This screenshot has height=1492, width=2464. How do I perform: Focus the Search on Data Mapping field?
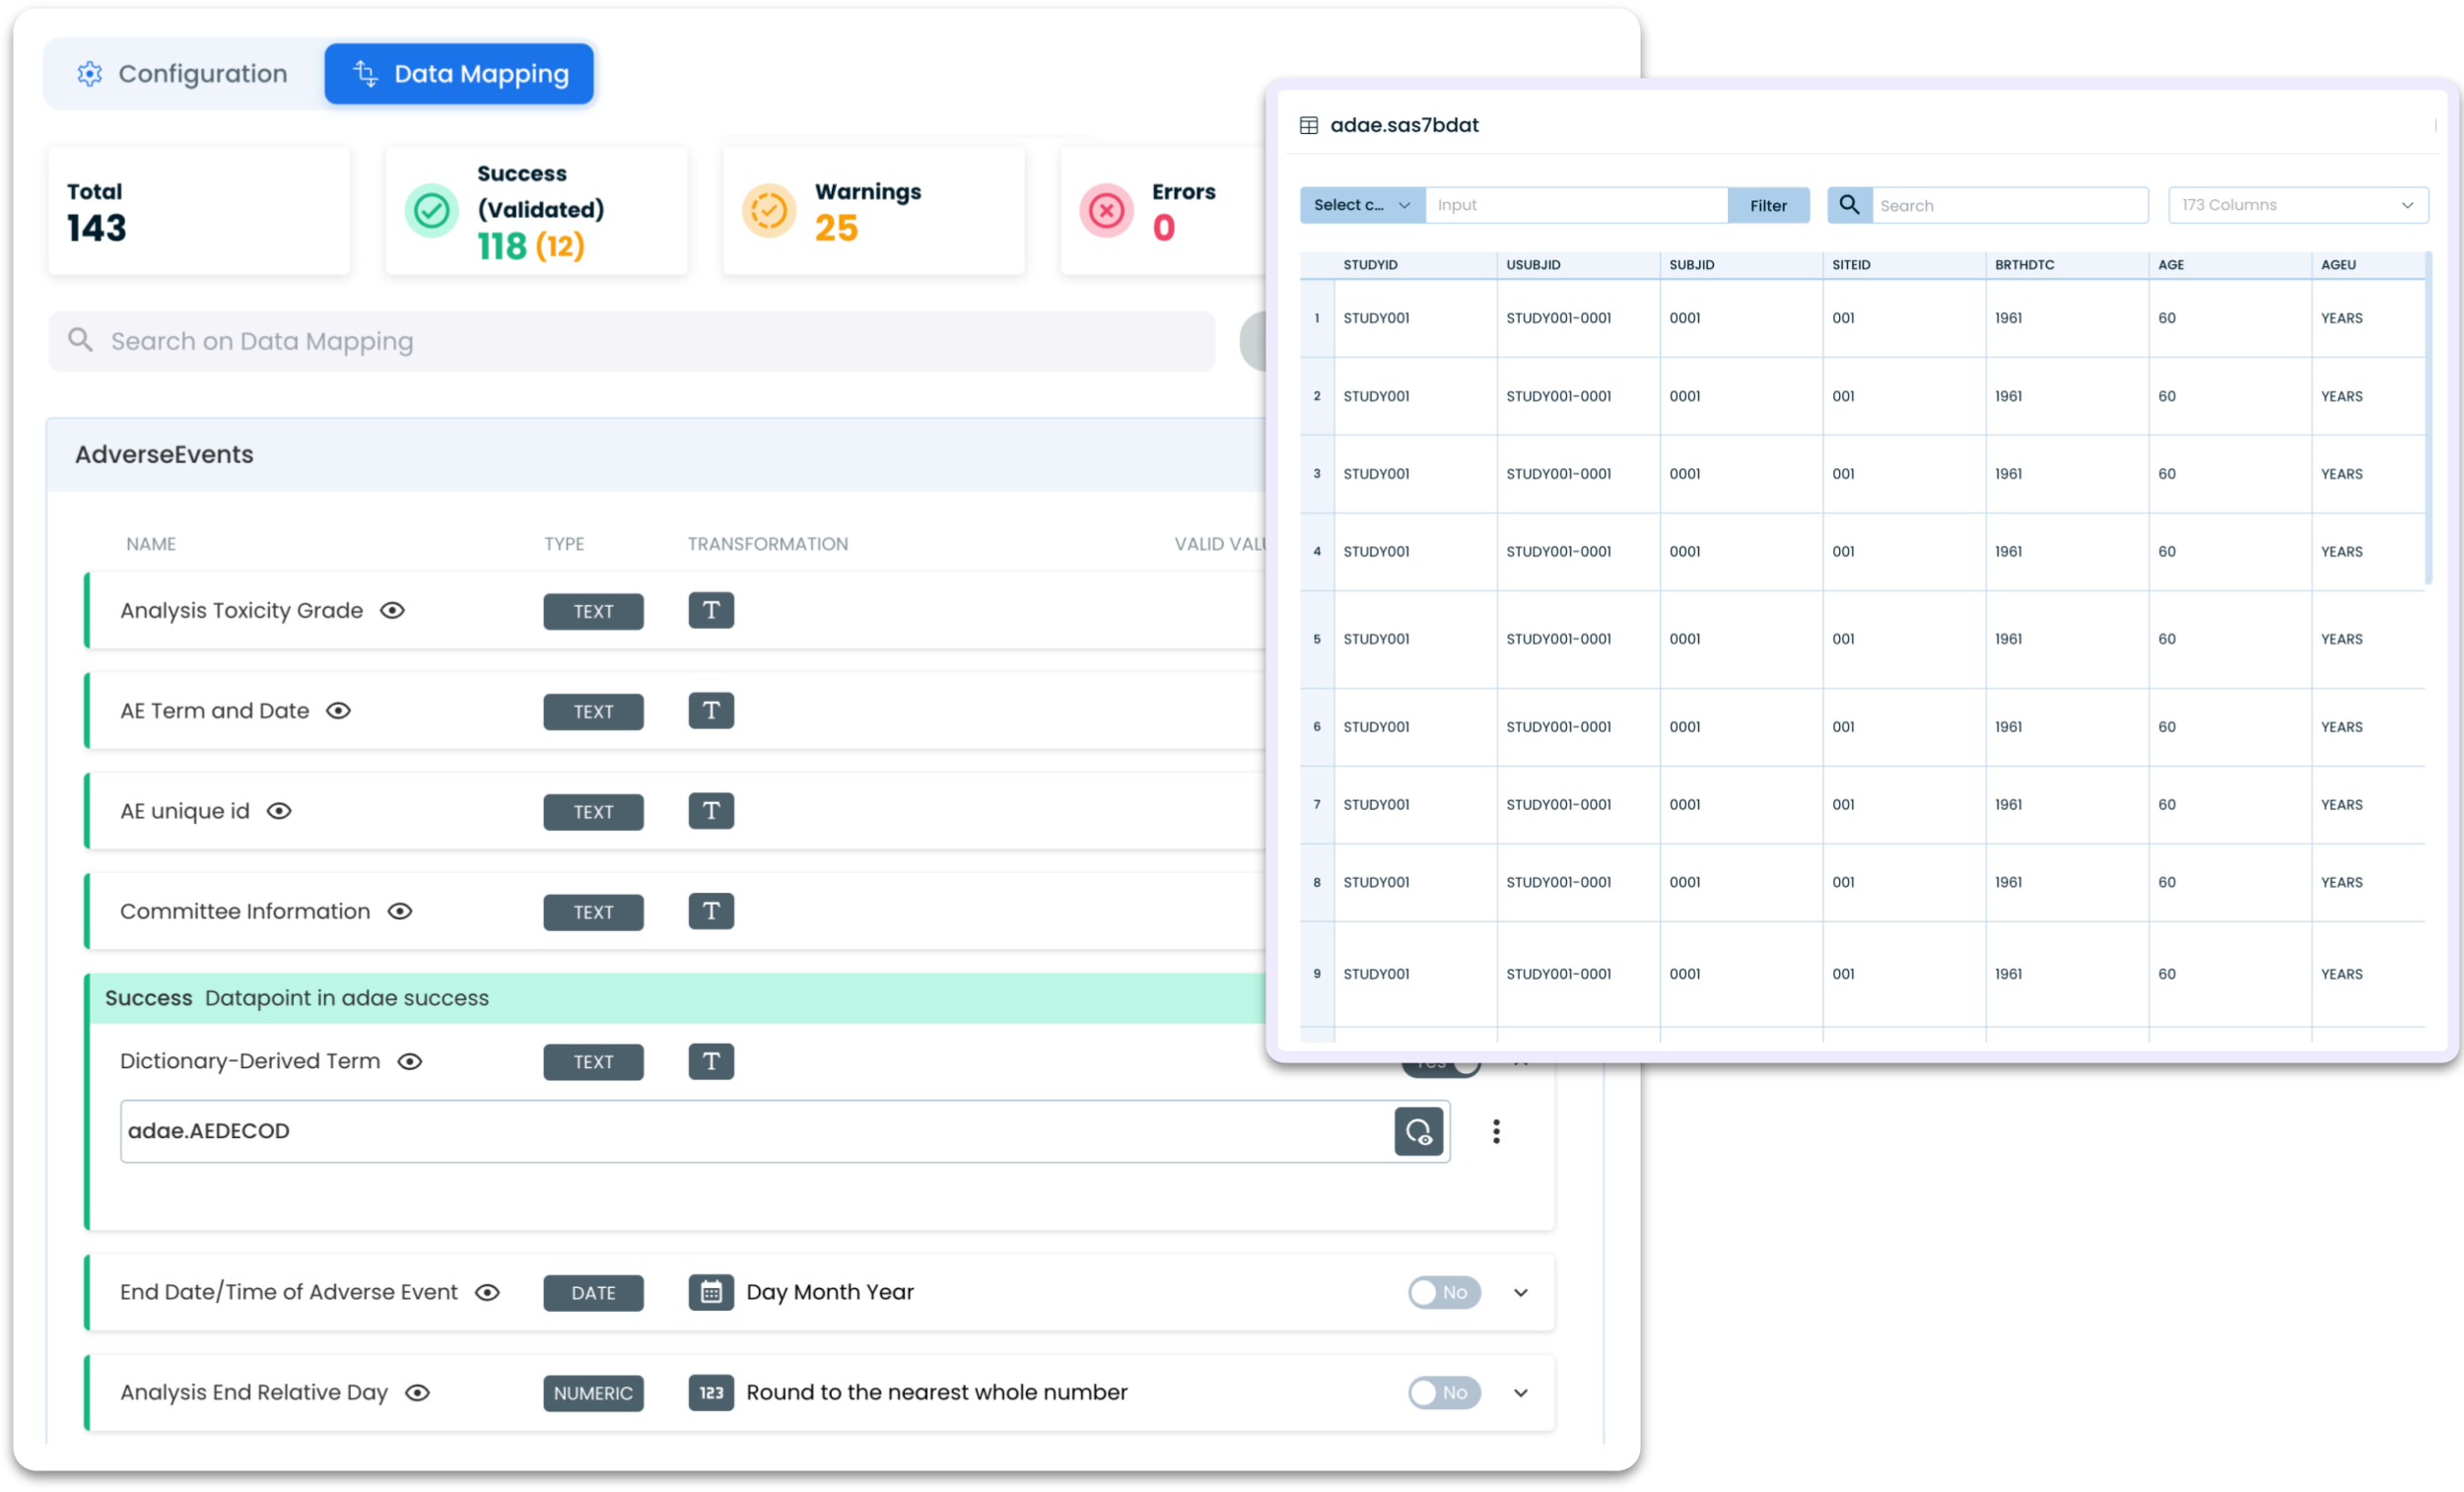pyautogui.click(x=632, y=341)
